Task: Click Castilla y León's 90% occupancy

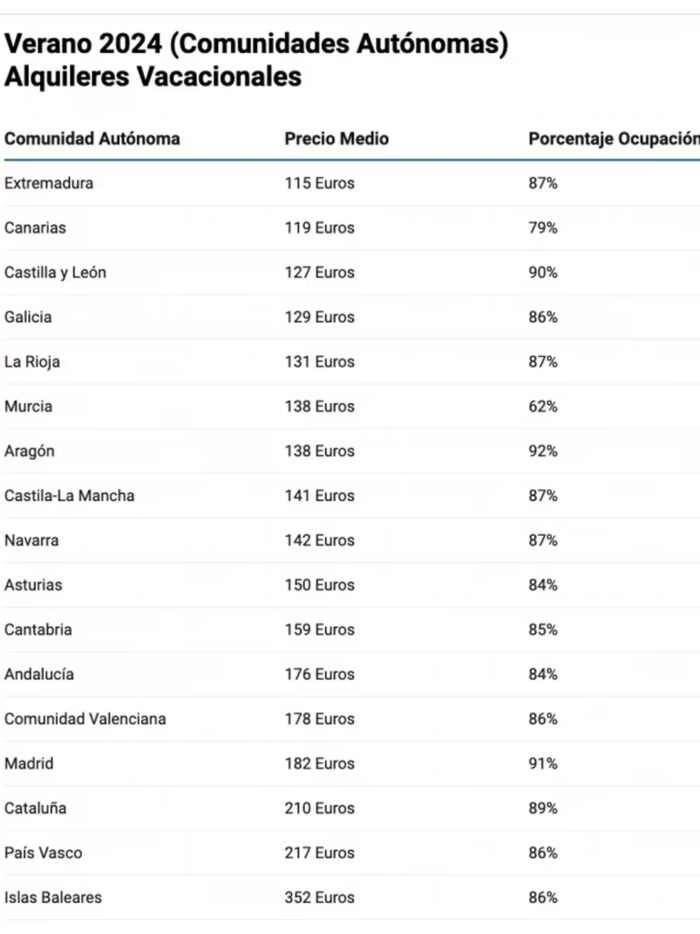Action: pyautogui.click(x=543, y=272)
